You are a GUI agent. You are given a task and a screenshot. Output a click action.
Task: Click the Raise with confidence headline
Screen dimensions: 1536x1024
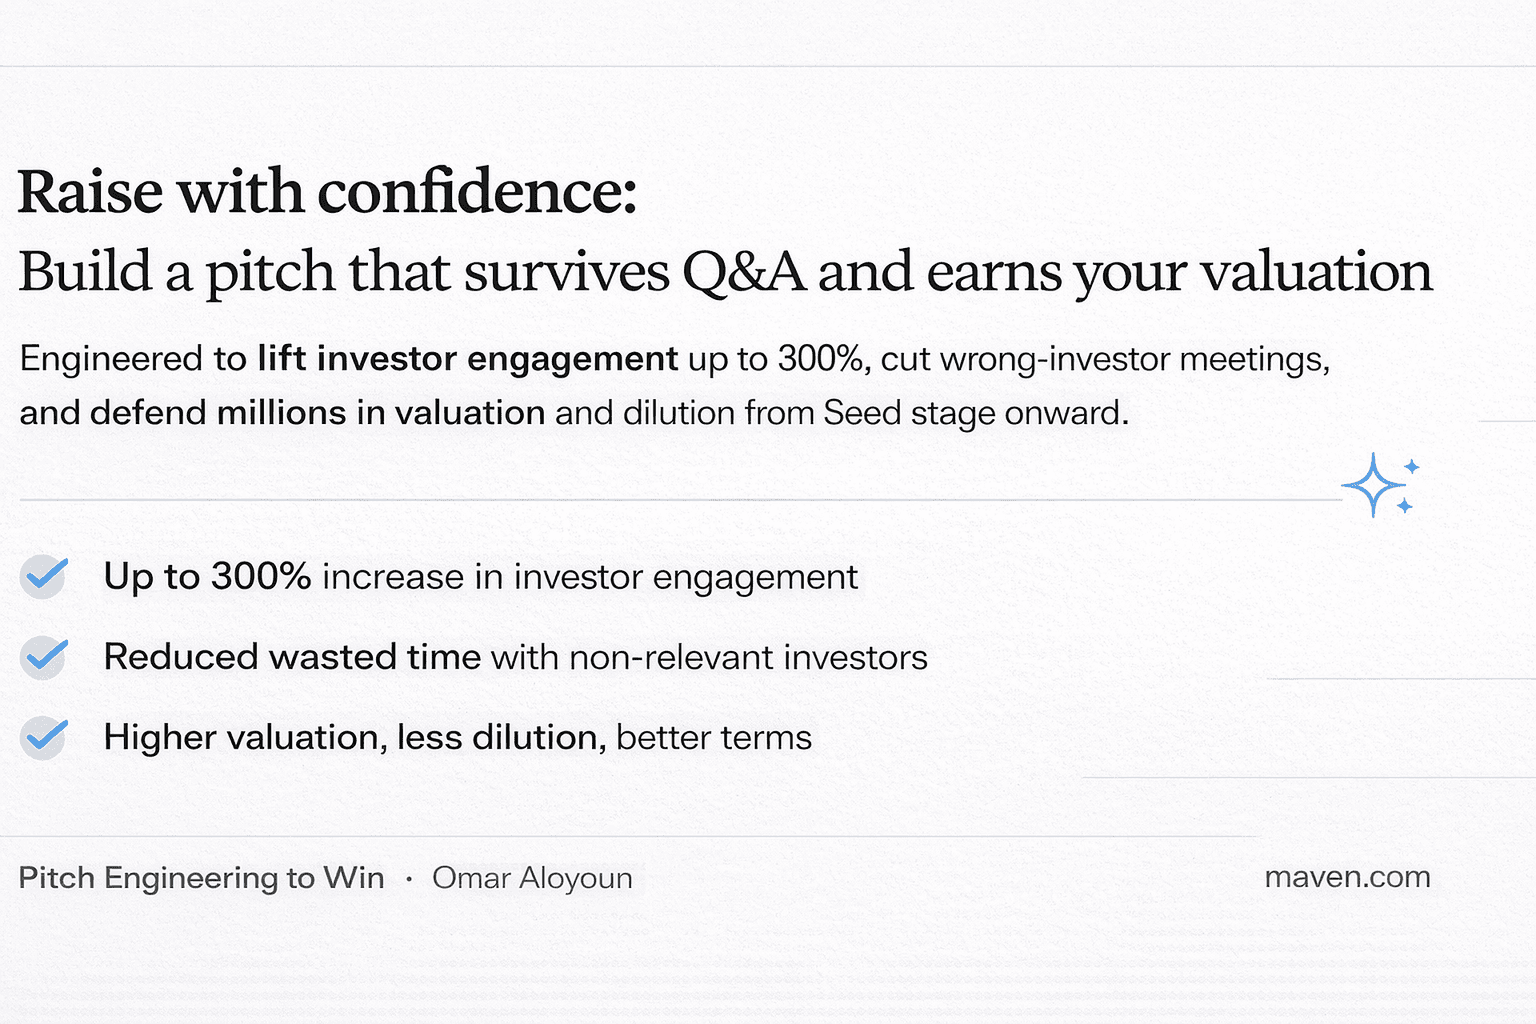pyautogui.click(x=327, y=191)
